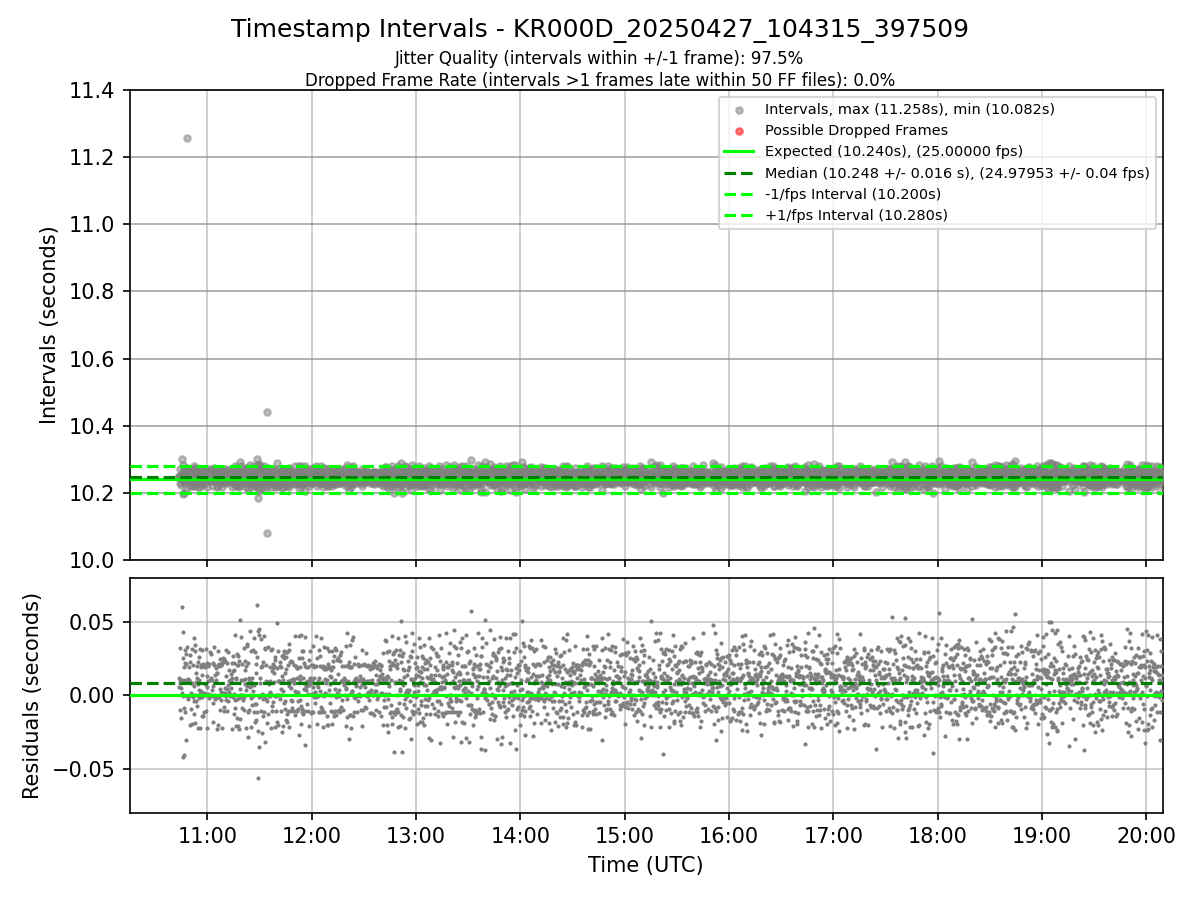Click the '12:00' time tick label

pos(311,835)
